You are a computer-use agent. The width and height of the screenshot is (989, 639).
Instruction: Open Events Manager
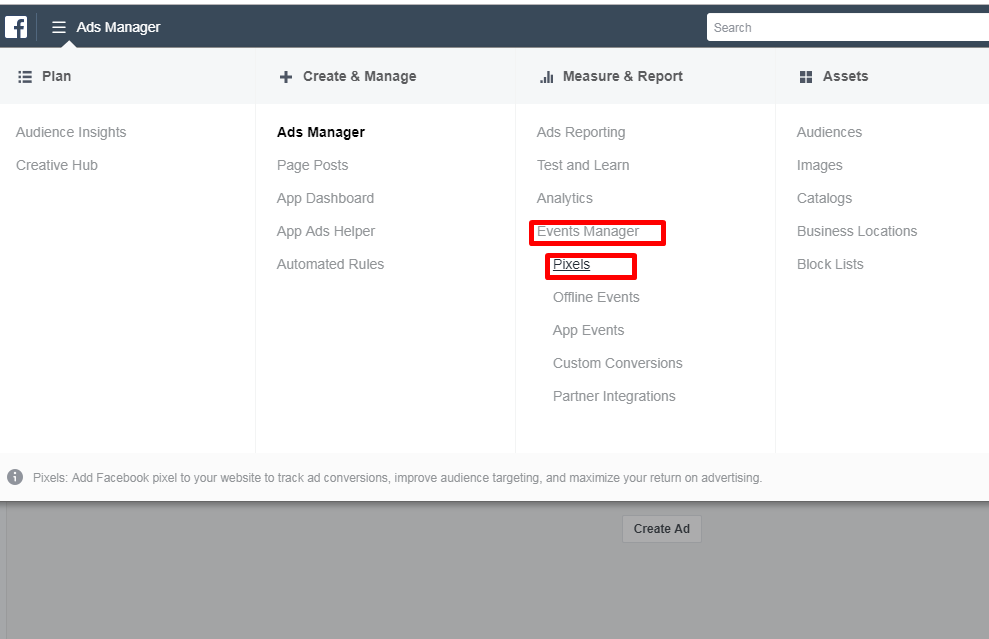point(588,232)
